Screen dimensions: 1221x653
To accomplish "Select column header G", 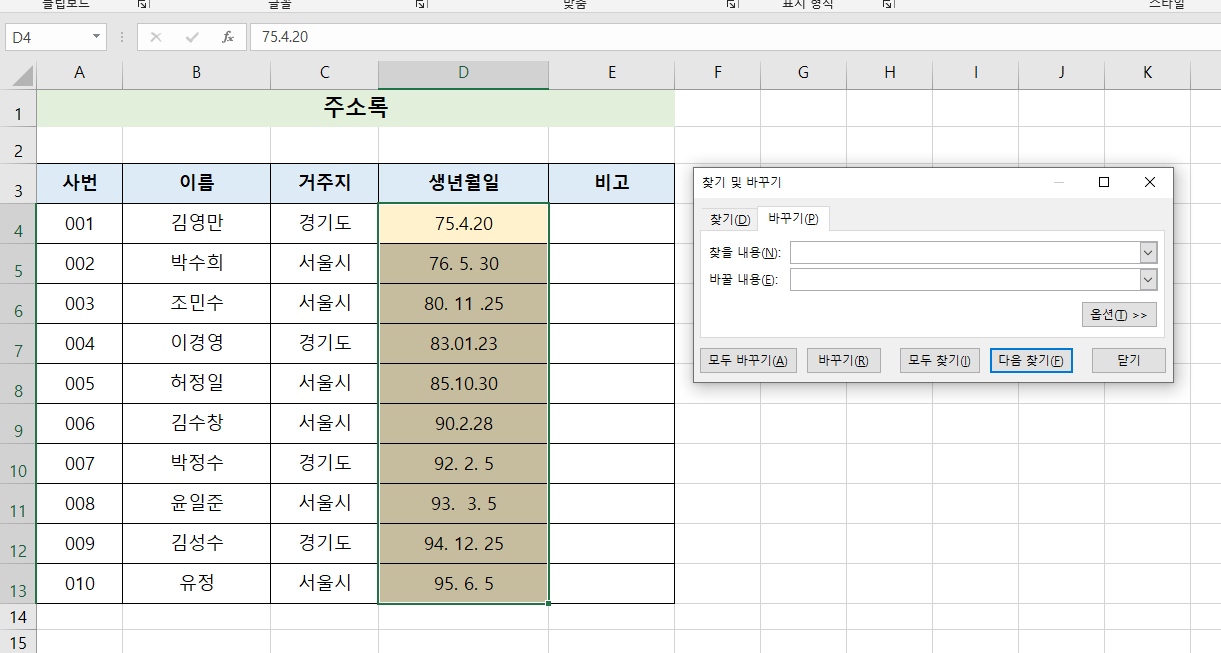I will click(x=803, y=72).
